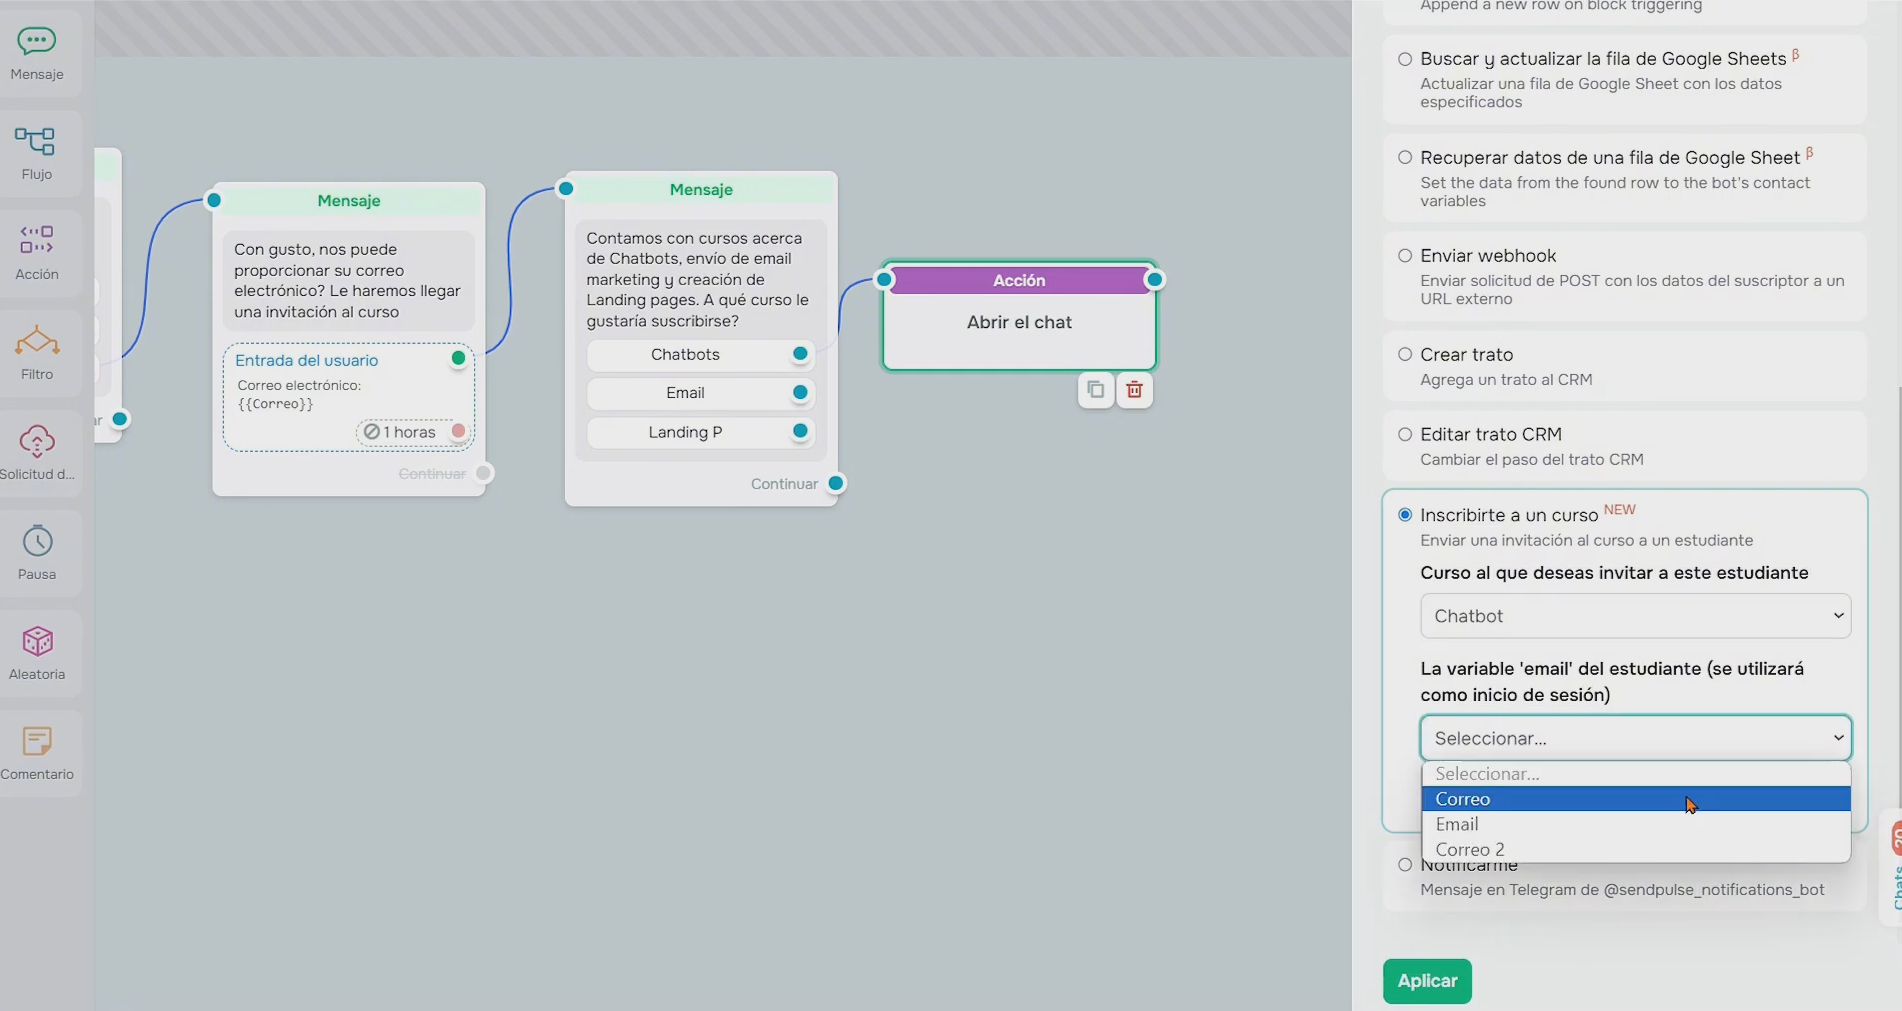Select the Aleatoria dice icon
This screenshot has width=1902, height=1011.
[37, 641]
